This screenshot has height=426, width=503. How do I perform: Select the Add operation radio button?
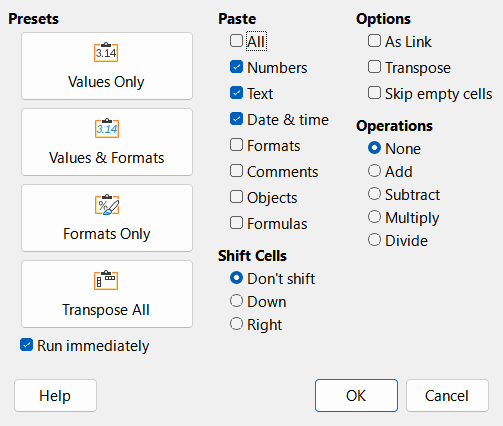tap(374, 171)
